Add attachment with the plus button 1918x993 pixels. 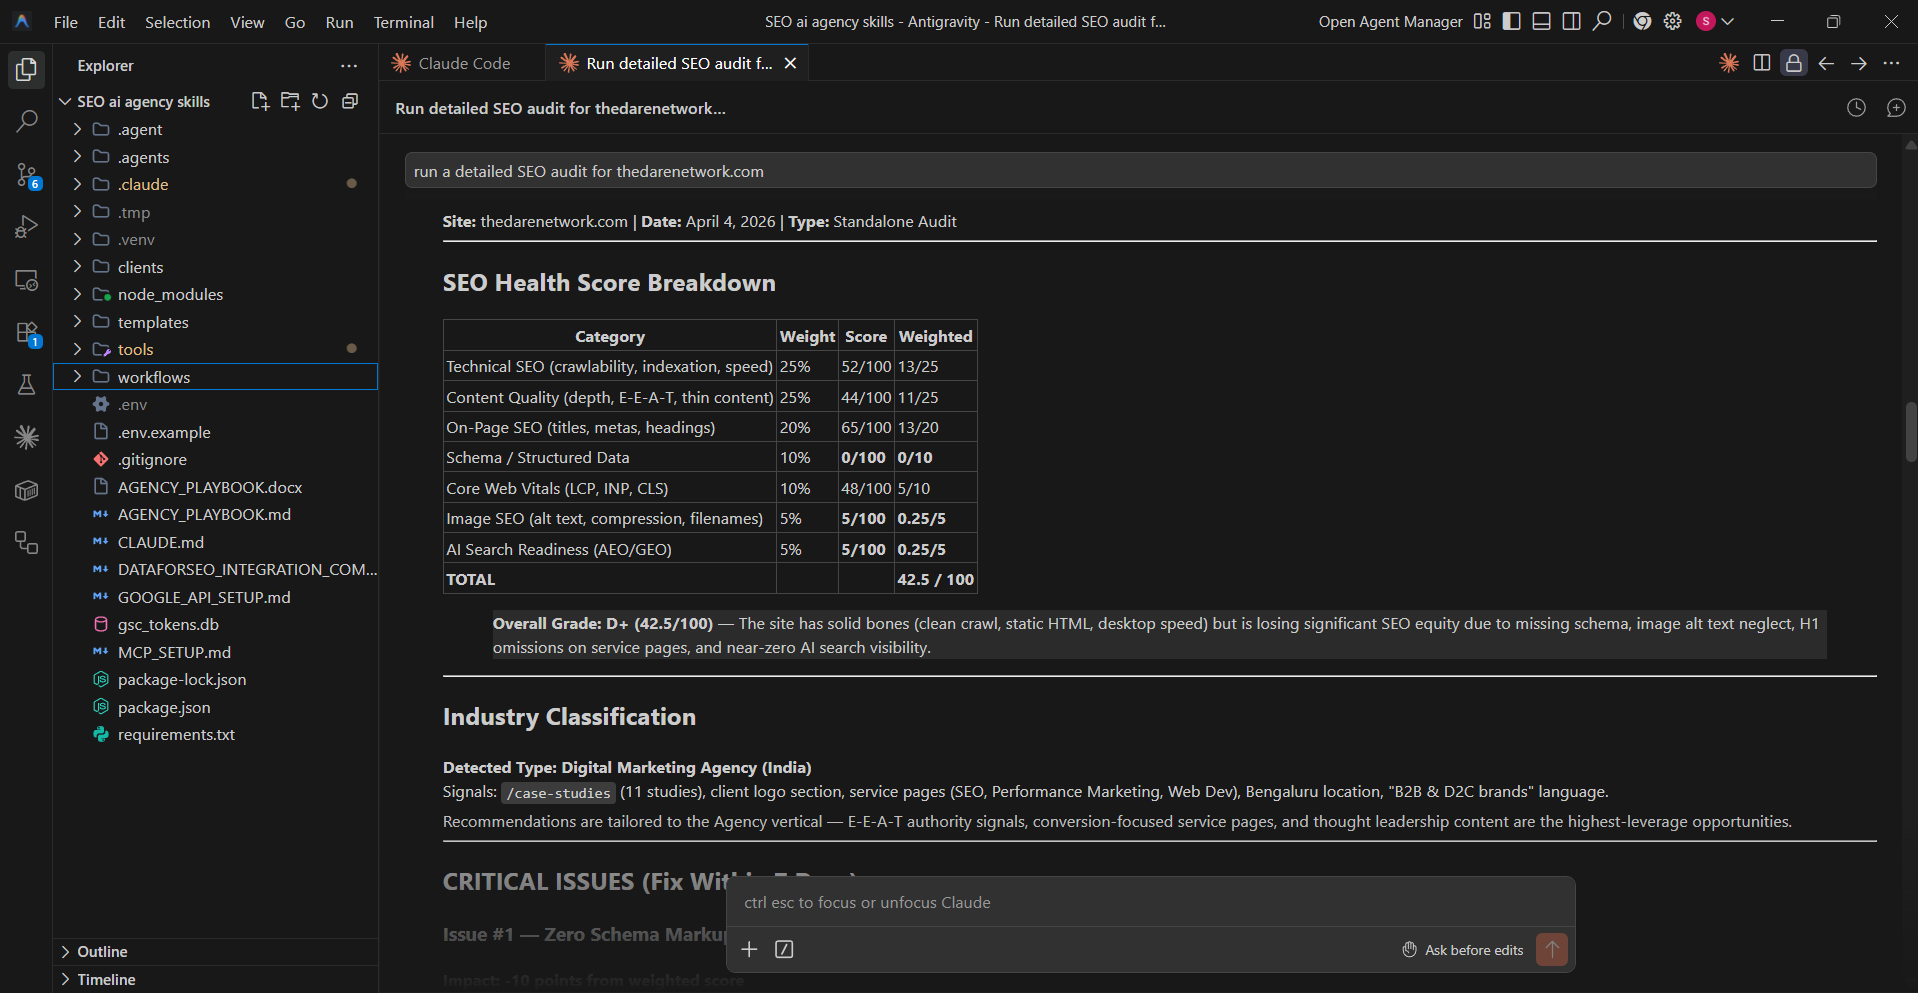tap(749, 949)
